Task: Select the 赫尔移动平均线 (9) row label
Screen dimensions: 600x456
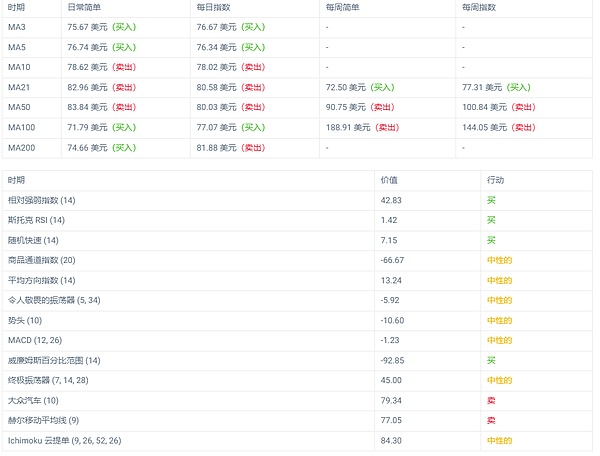Action: click(43, 421)
